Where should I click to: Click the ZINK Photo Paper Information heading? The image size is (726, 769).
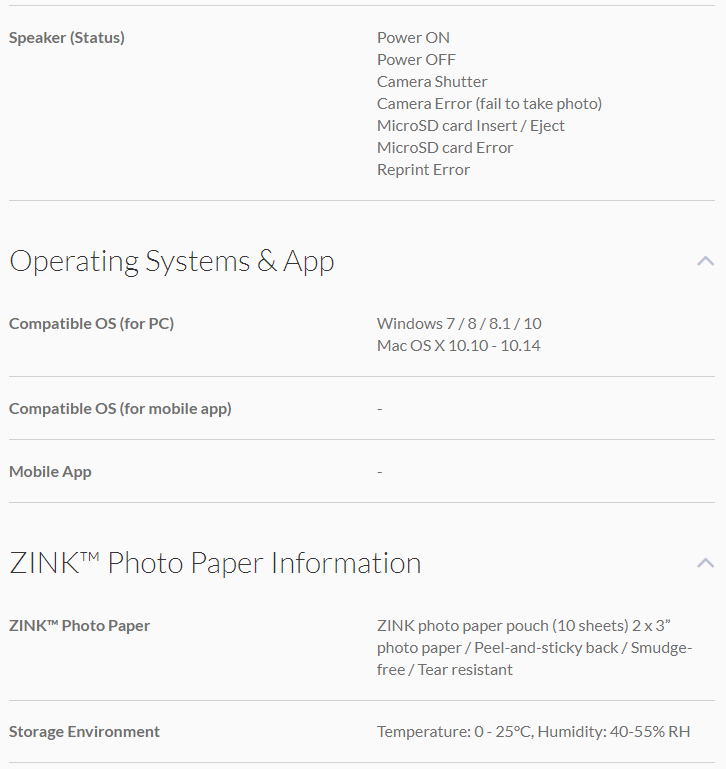215,563
